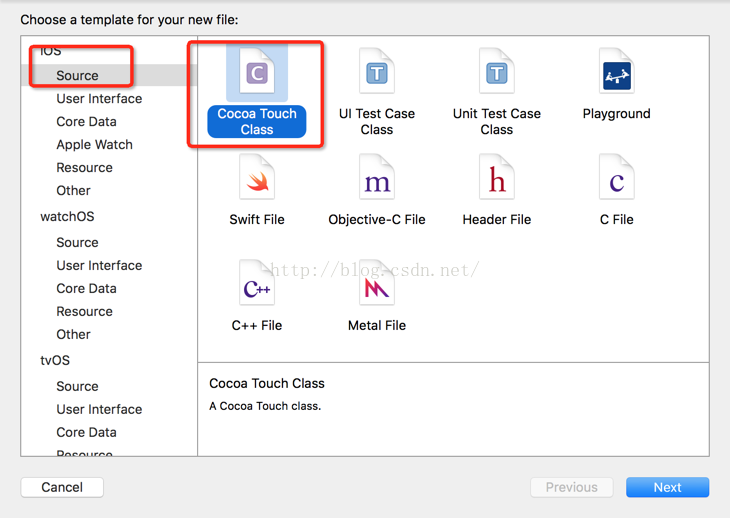Click the Next button
The width and height of the screenshot is (730, 518).
point(667,487)
